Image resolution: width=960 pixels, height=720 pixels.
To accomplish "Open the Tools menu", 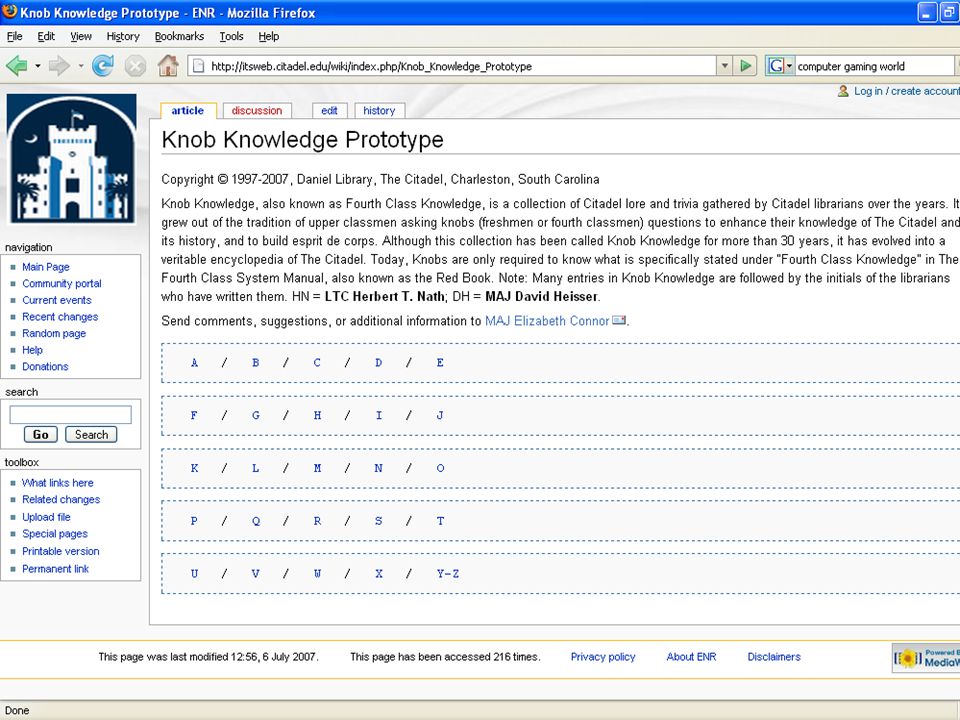I will click(x=231, y=36).
